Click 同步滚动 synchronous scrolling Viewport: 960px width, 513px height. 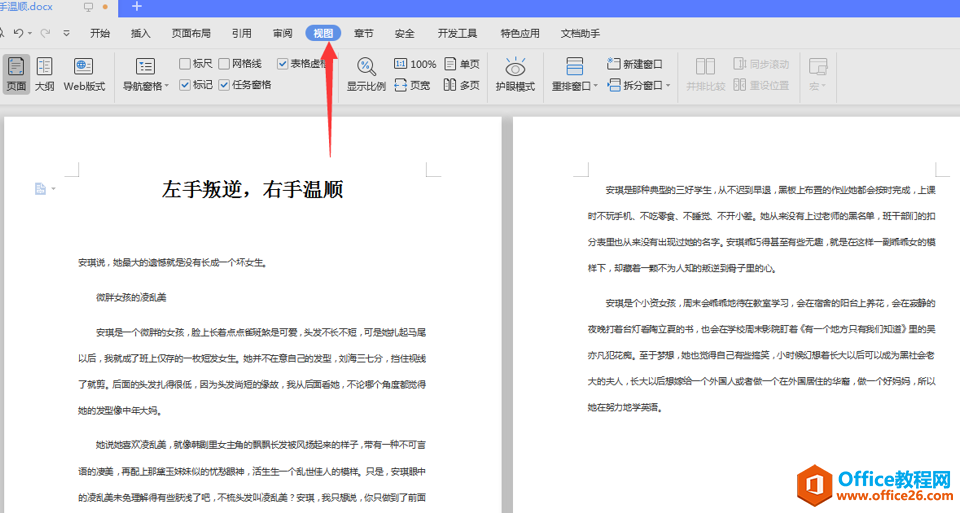(x=761, y=64)
